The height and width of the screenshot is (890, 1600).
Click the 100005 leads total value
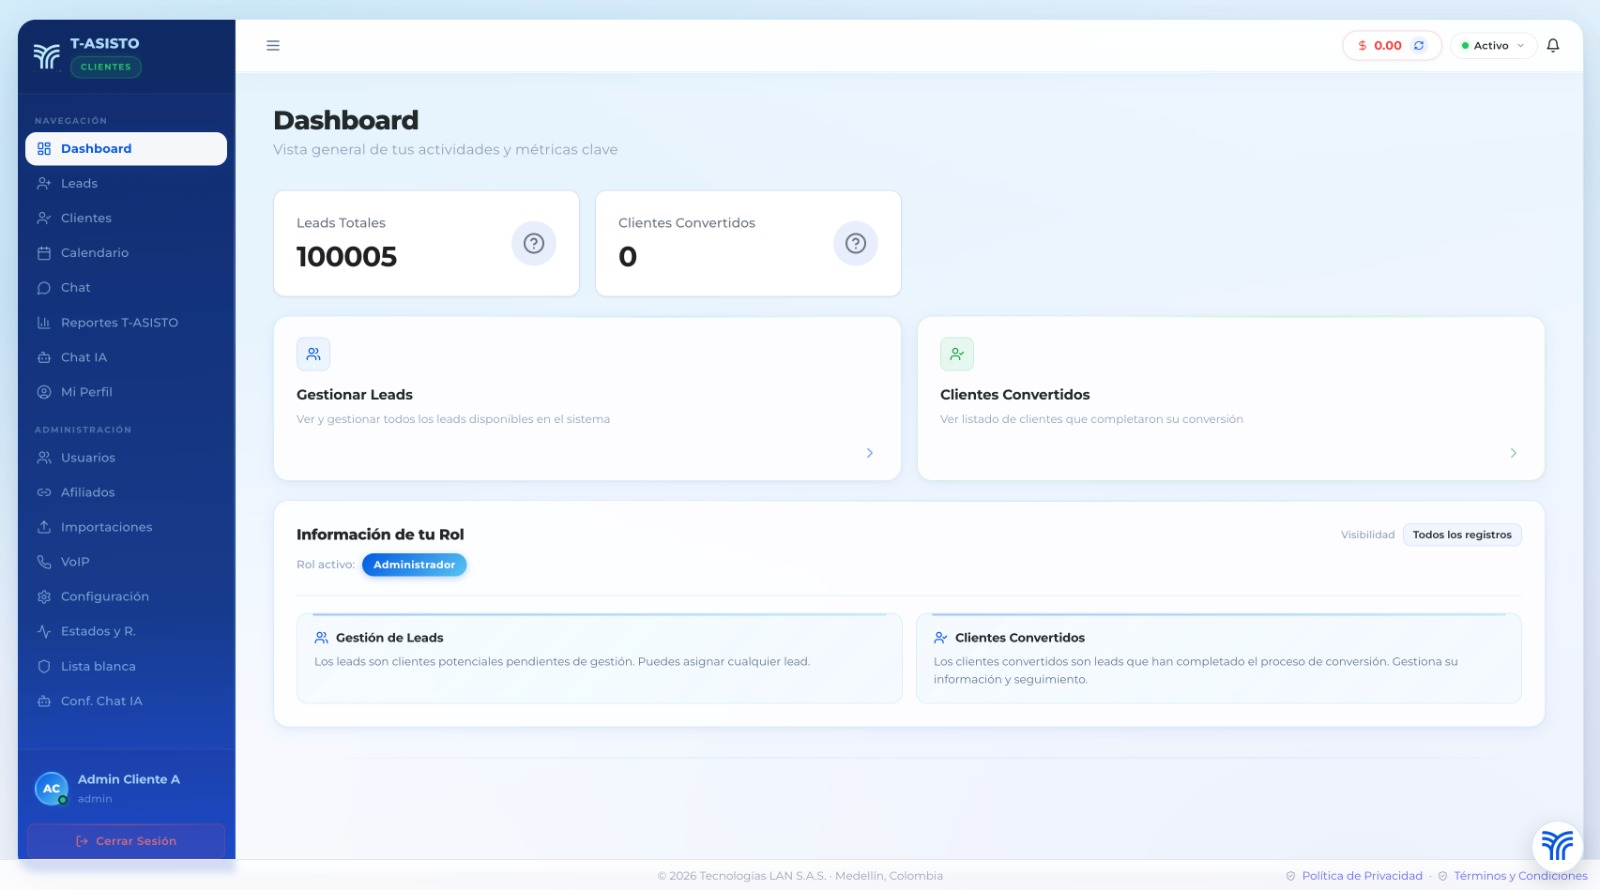click(346, 257)
